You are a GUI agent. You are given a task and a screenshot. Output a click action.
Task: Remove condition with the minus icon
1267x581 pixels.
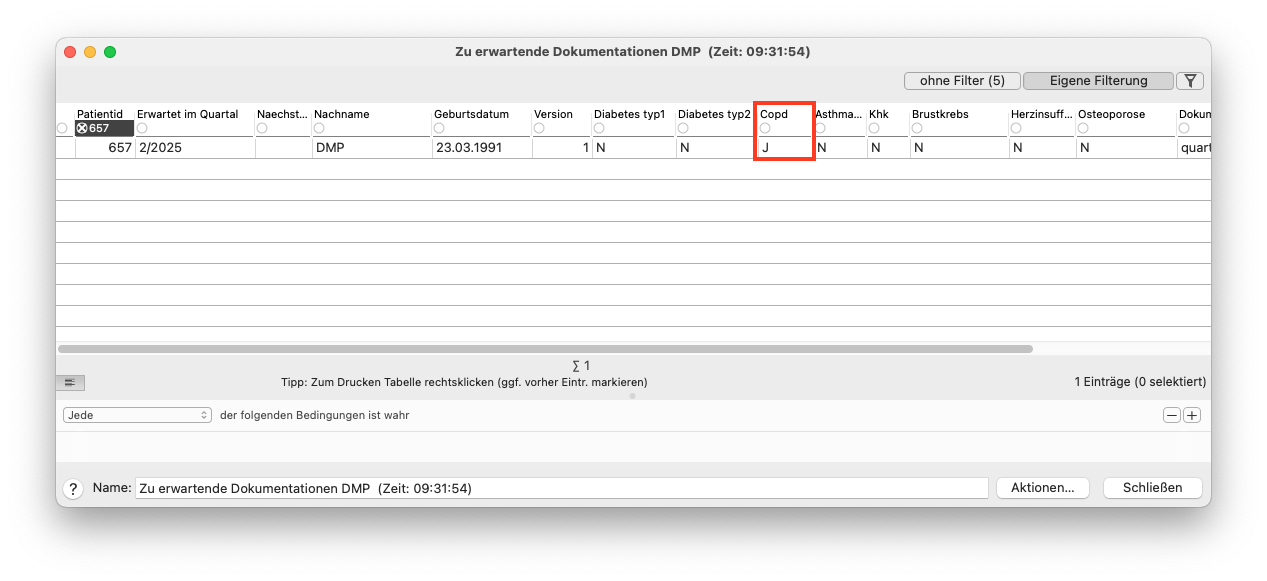1171,415
